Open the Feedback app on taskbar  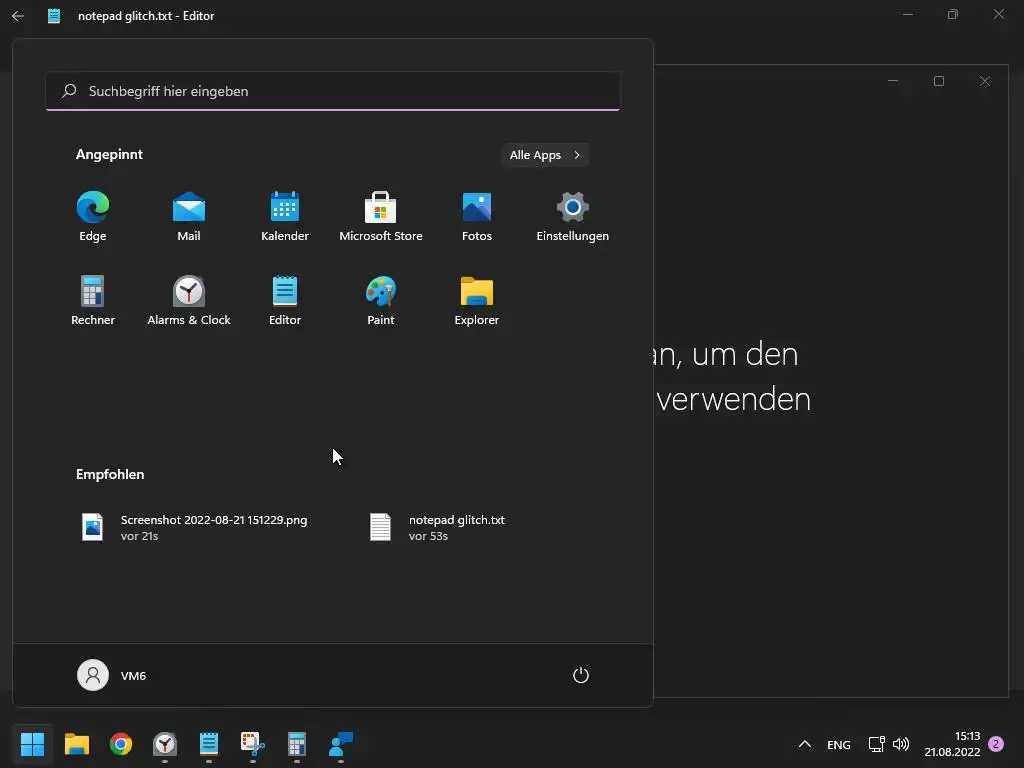[341, 744]
